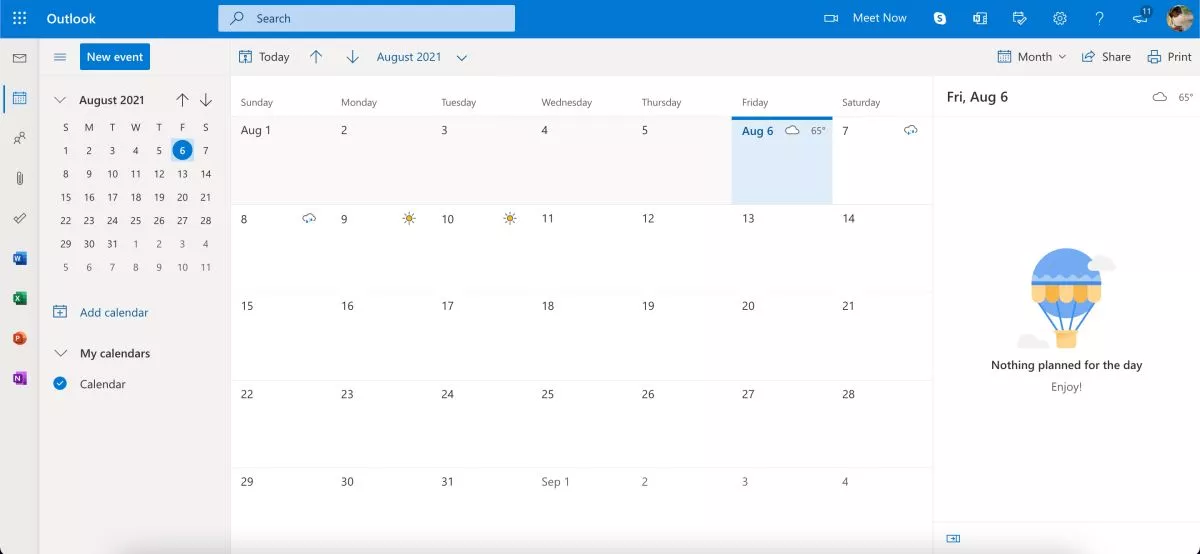Click the Today button
Screen dimensions: 1200x554
(x=264, y=57)
